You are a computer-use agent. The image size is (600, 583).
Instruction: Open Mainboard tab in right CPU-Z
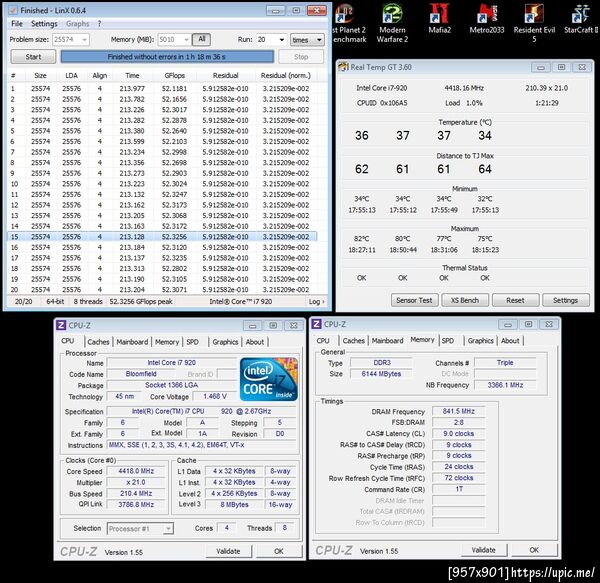tap(387, 340)
